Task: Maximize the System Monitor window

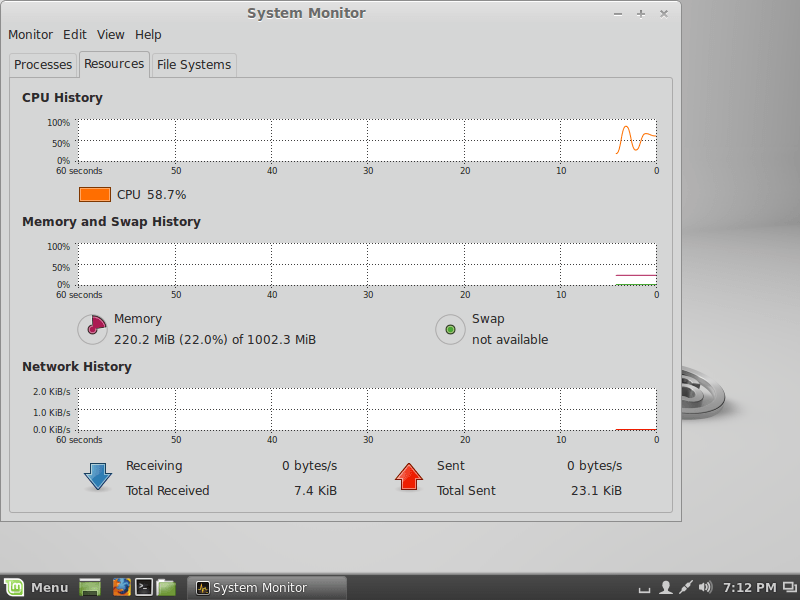Action: [x=641, y=14]
